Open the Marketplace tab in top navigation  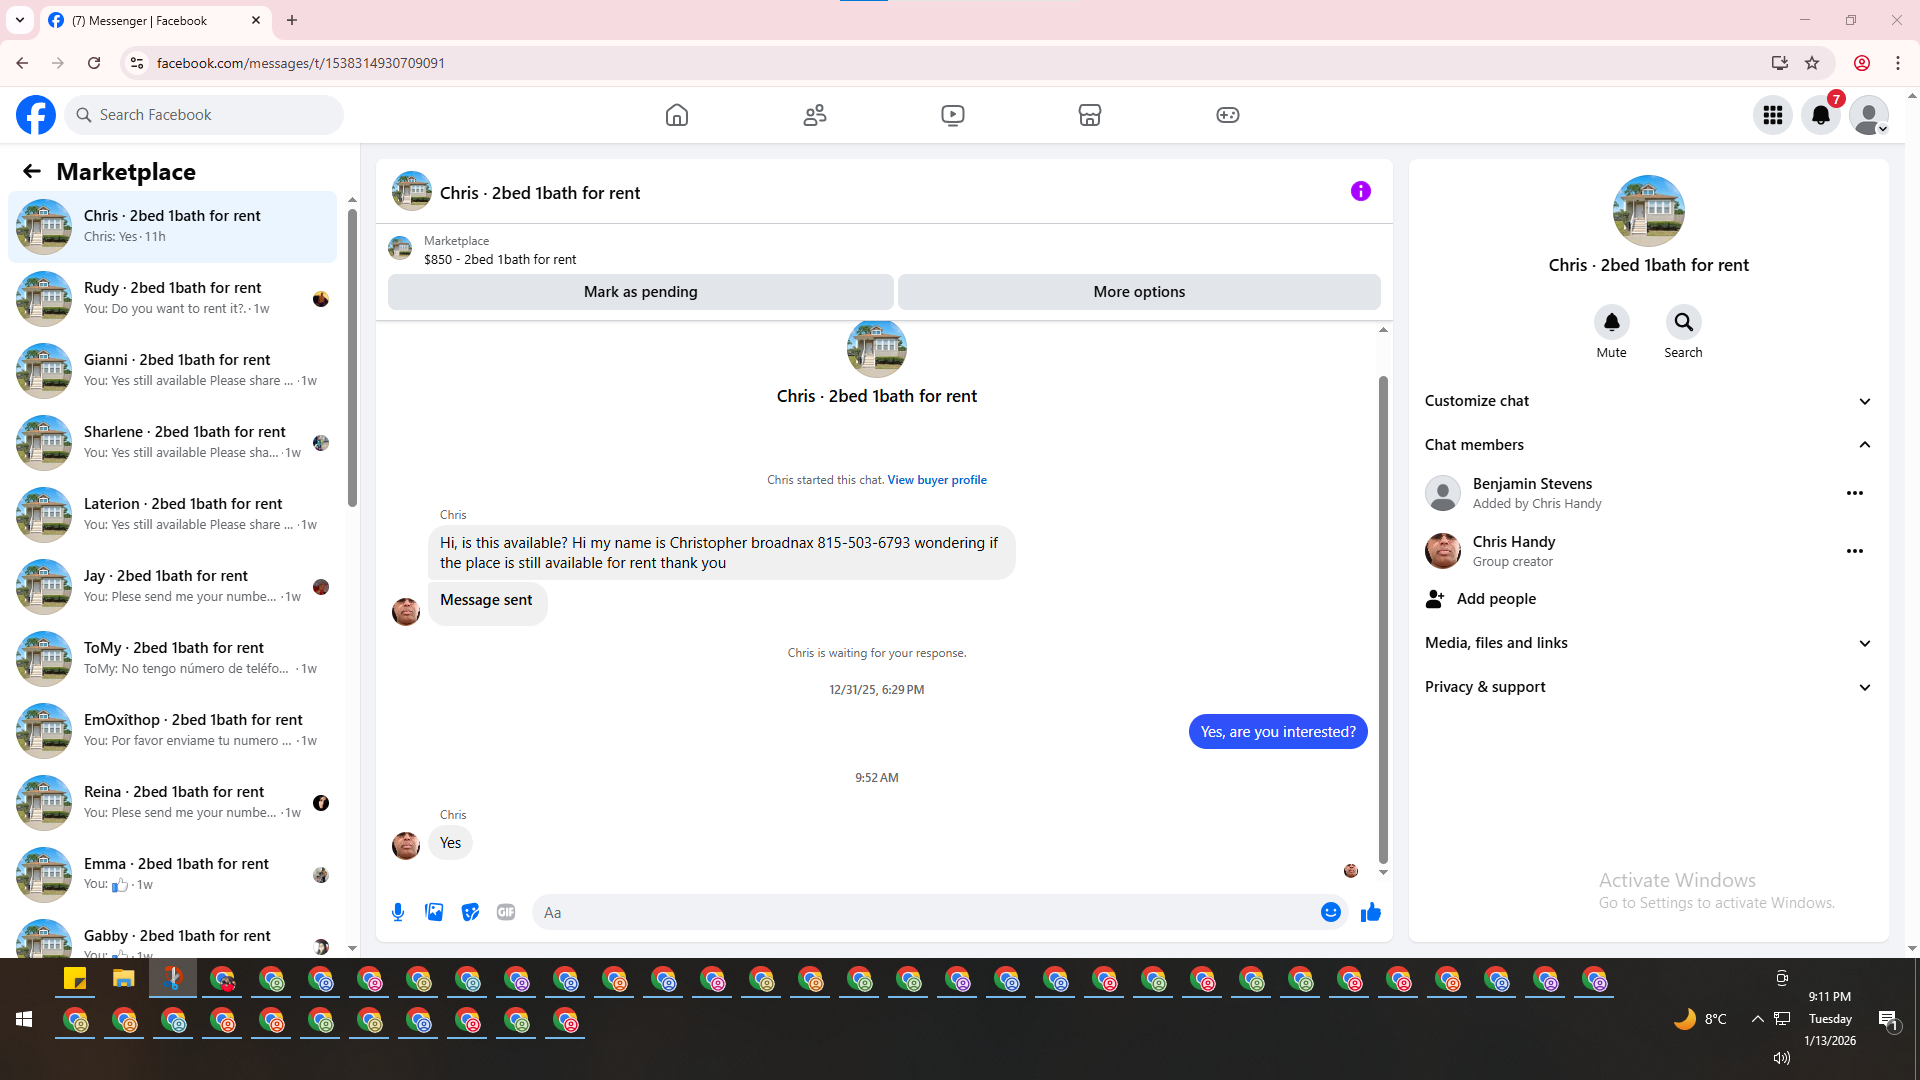pos(1089,115)
